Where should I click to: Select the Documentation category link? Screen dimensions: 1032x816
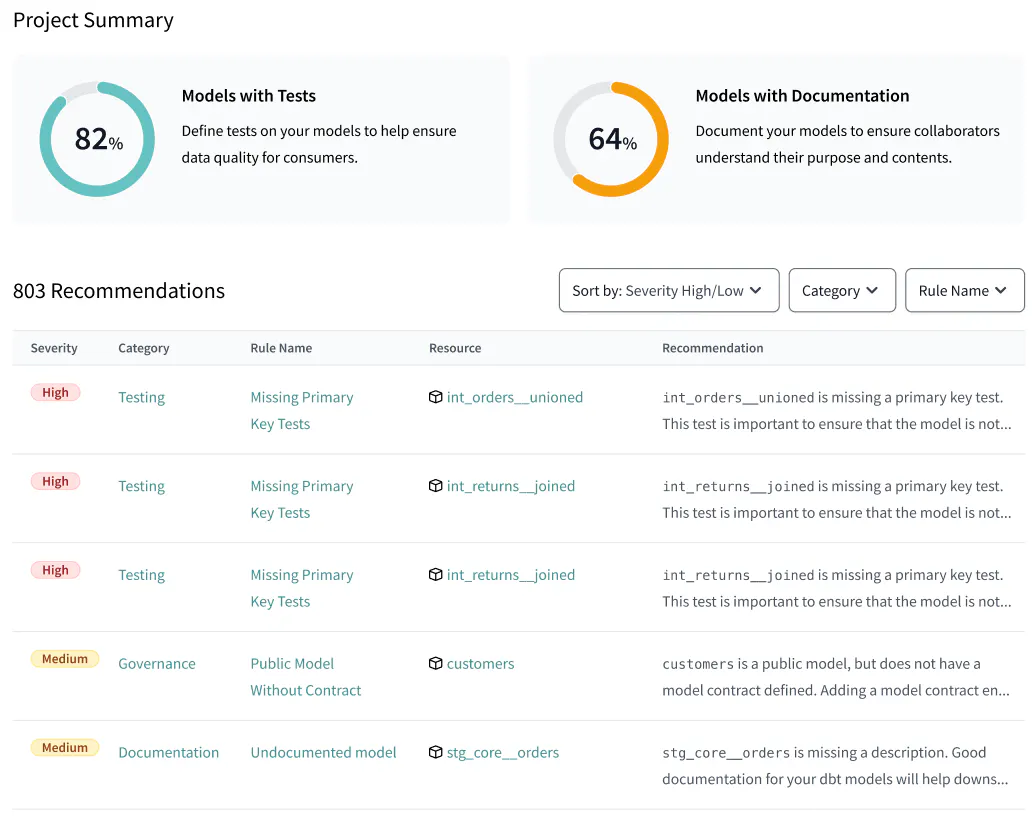[x=168, y=752]
